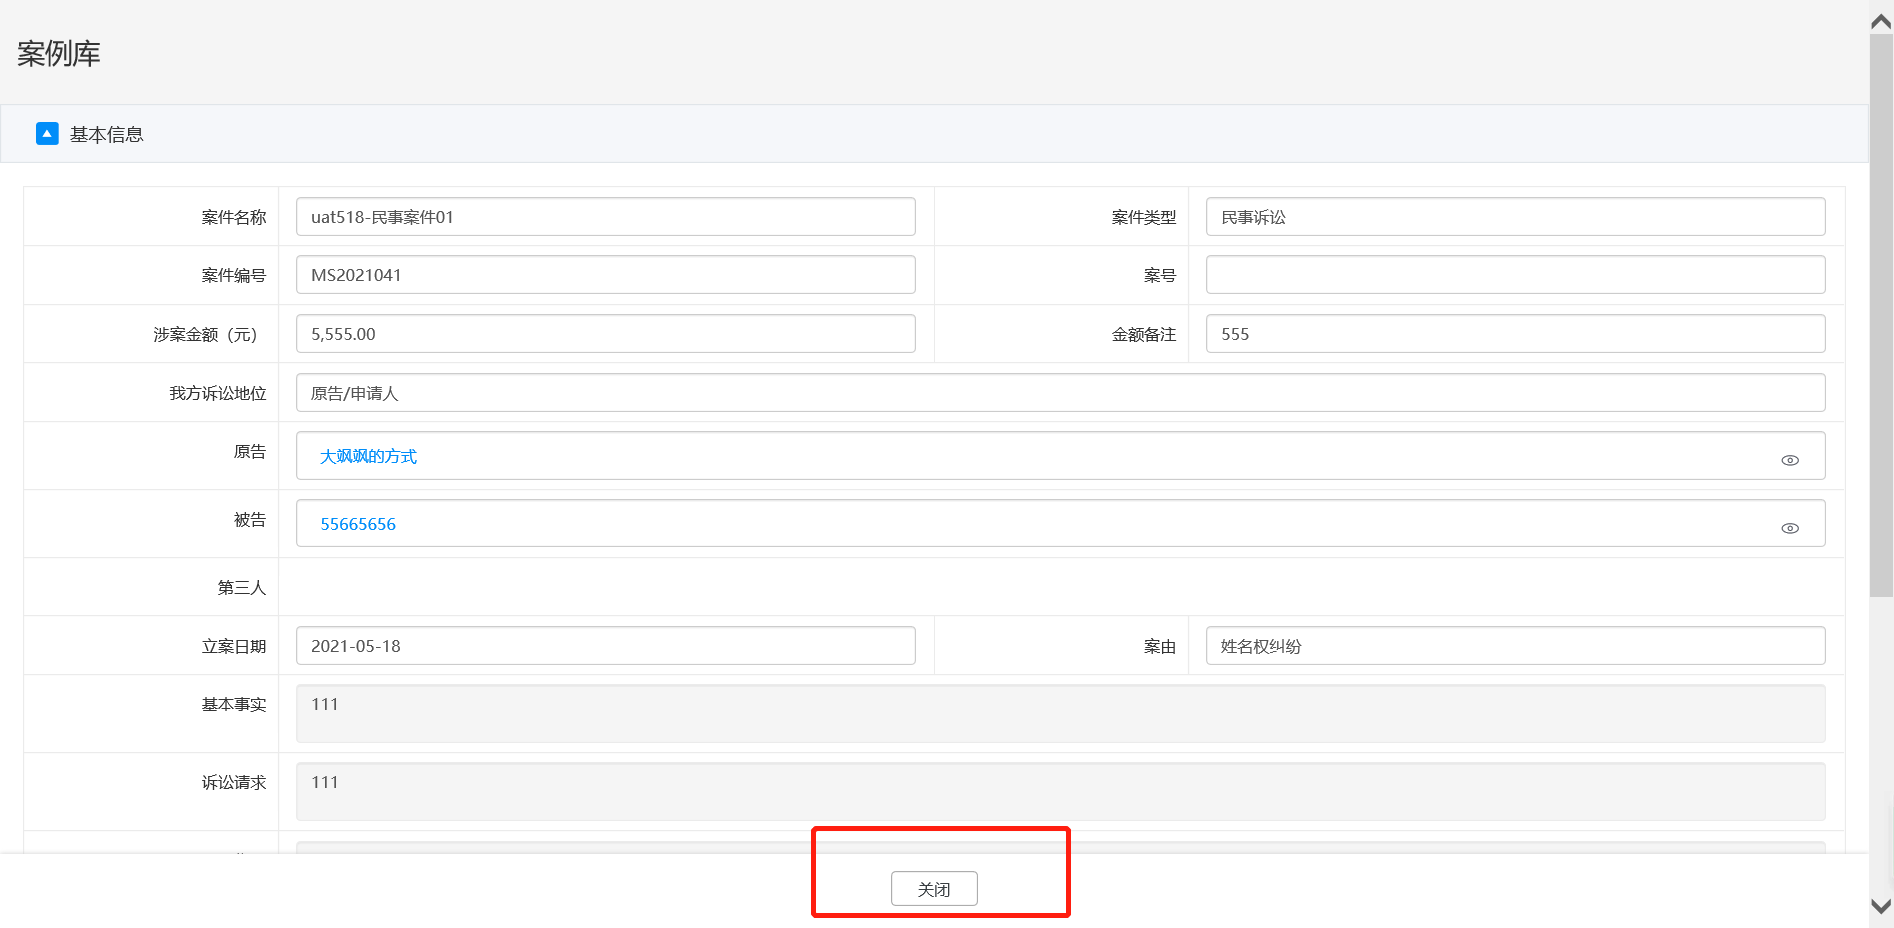Viewport: 1894px width, 928px height.
Task: Click the 案件类型 field showing 民事诉讼
Action: 1514,217
